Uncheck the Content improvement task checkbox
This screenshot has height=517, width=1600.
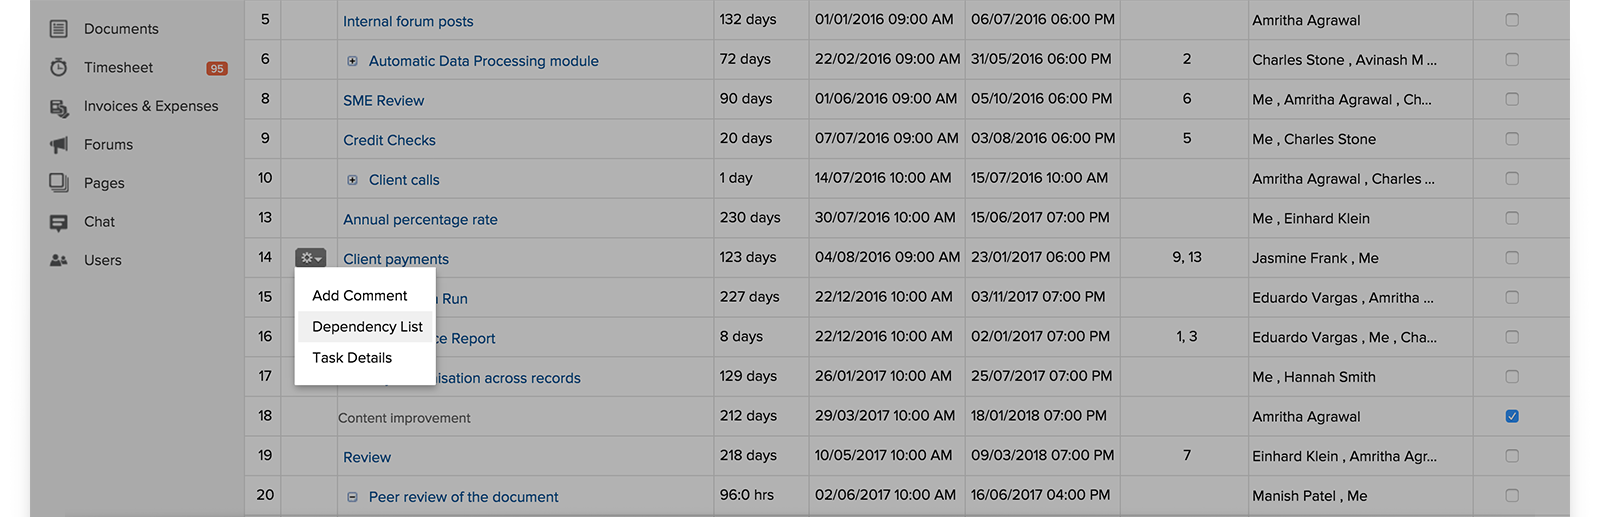[x=1512, y=416]
